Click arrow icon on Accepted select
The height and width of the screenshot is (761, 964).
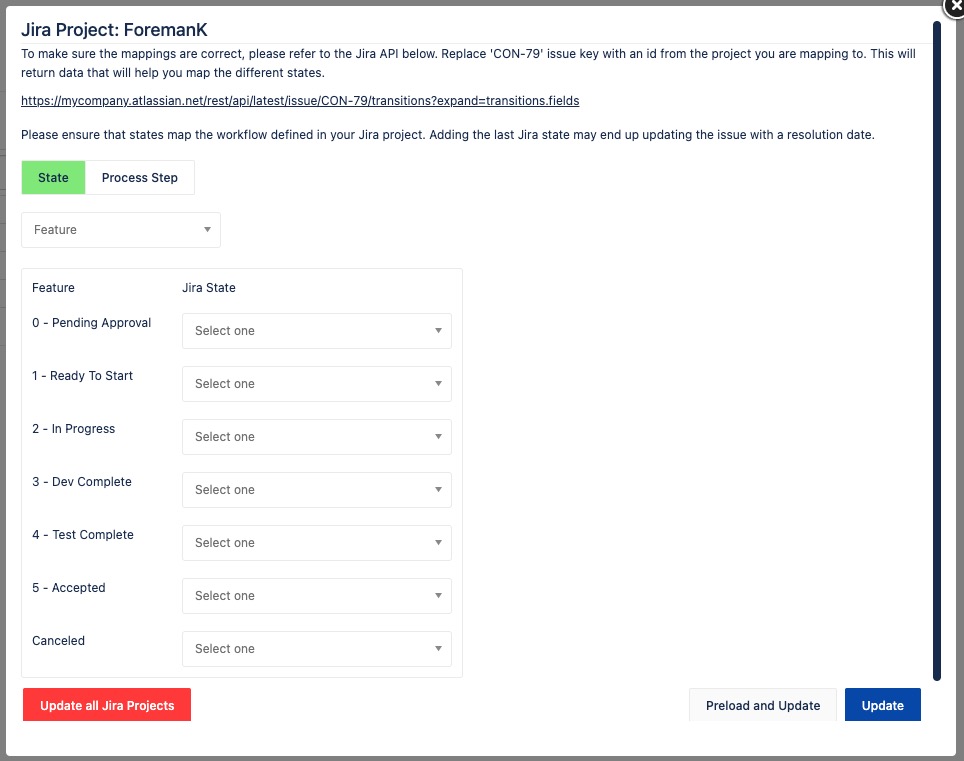click(x=438, y=596)
